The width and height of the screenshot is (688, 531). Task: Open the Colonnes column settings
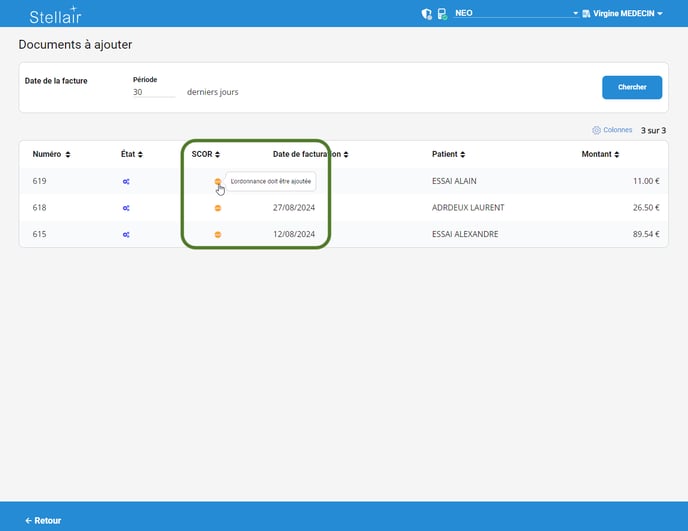tap(612, 130)
